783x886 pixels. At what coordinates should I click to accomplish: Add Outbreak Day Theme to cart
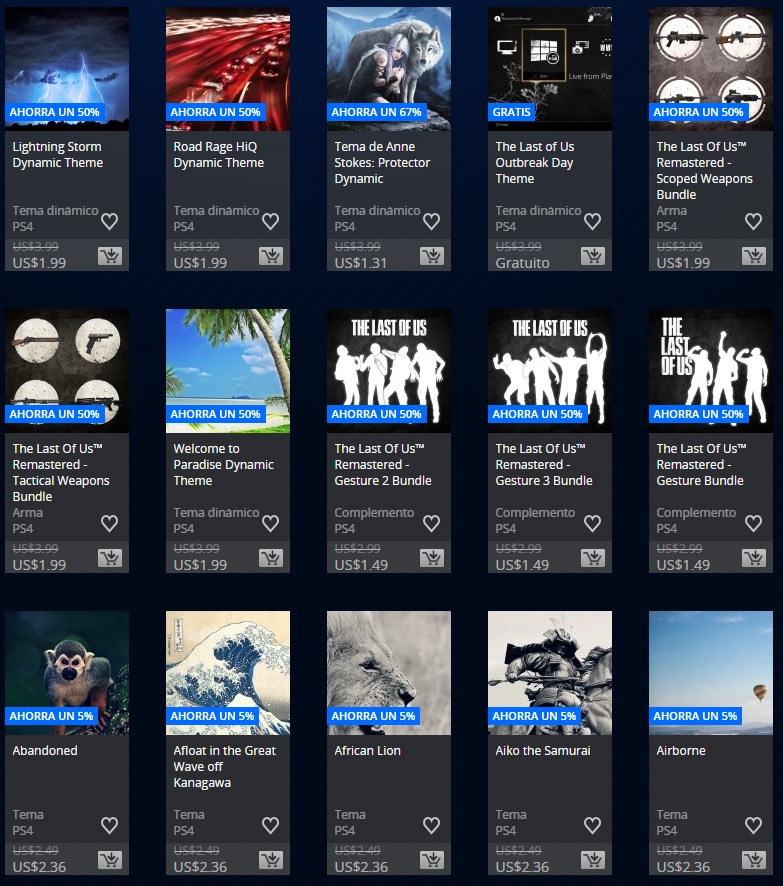tap(592, 256)
